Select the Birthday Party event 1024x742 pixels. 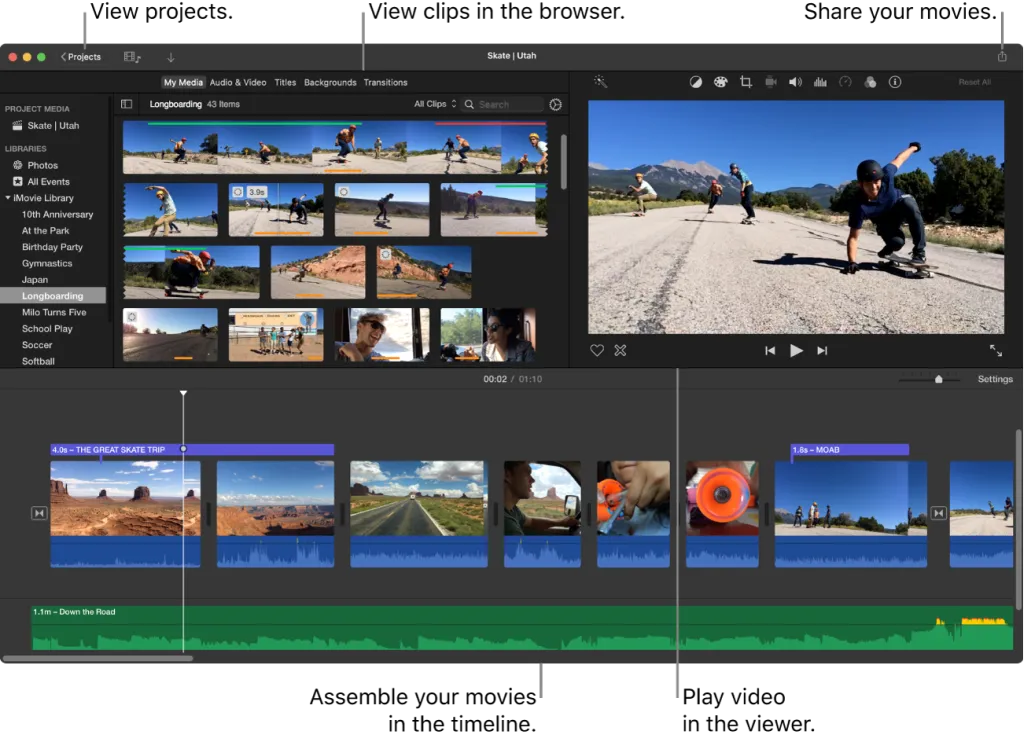click(x=52, y=247)
